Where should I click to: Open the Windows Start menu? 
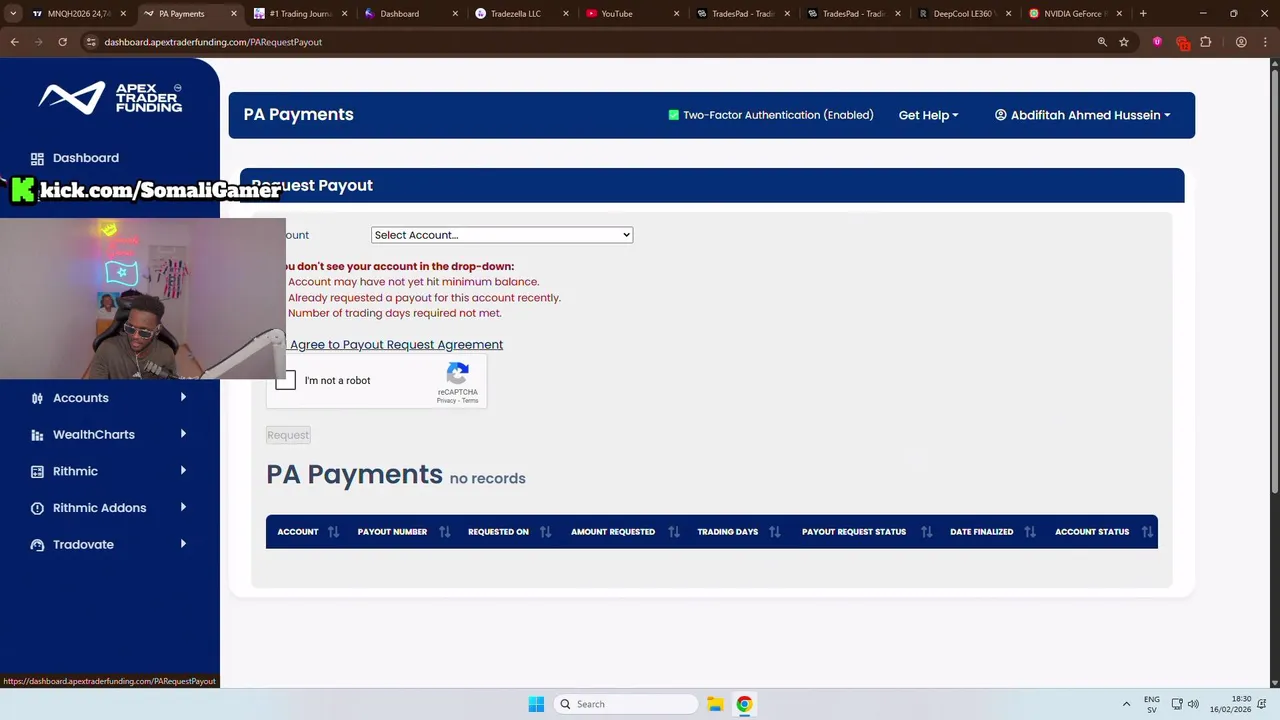(536, 704)
